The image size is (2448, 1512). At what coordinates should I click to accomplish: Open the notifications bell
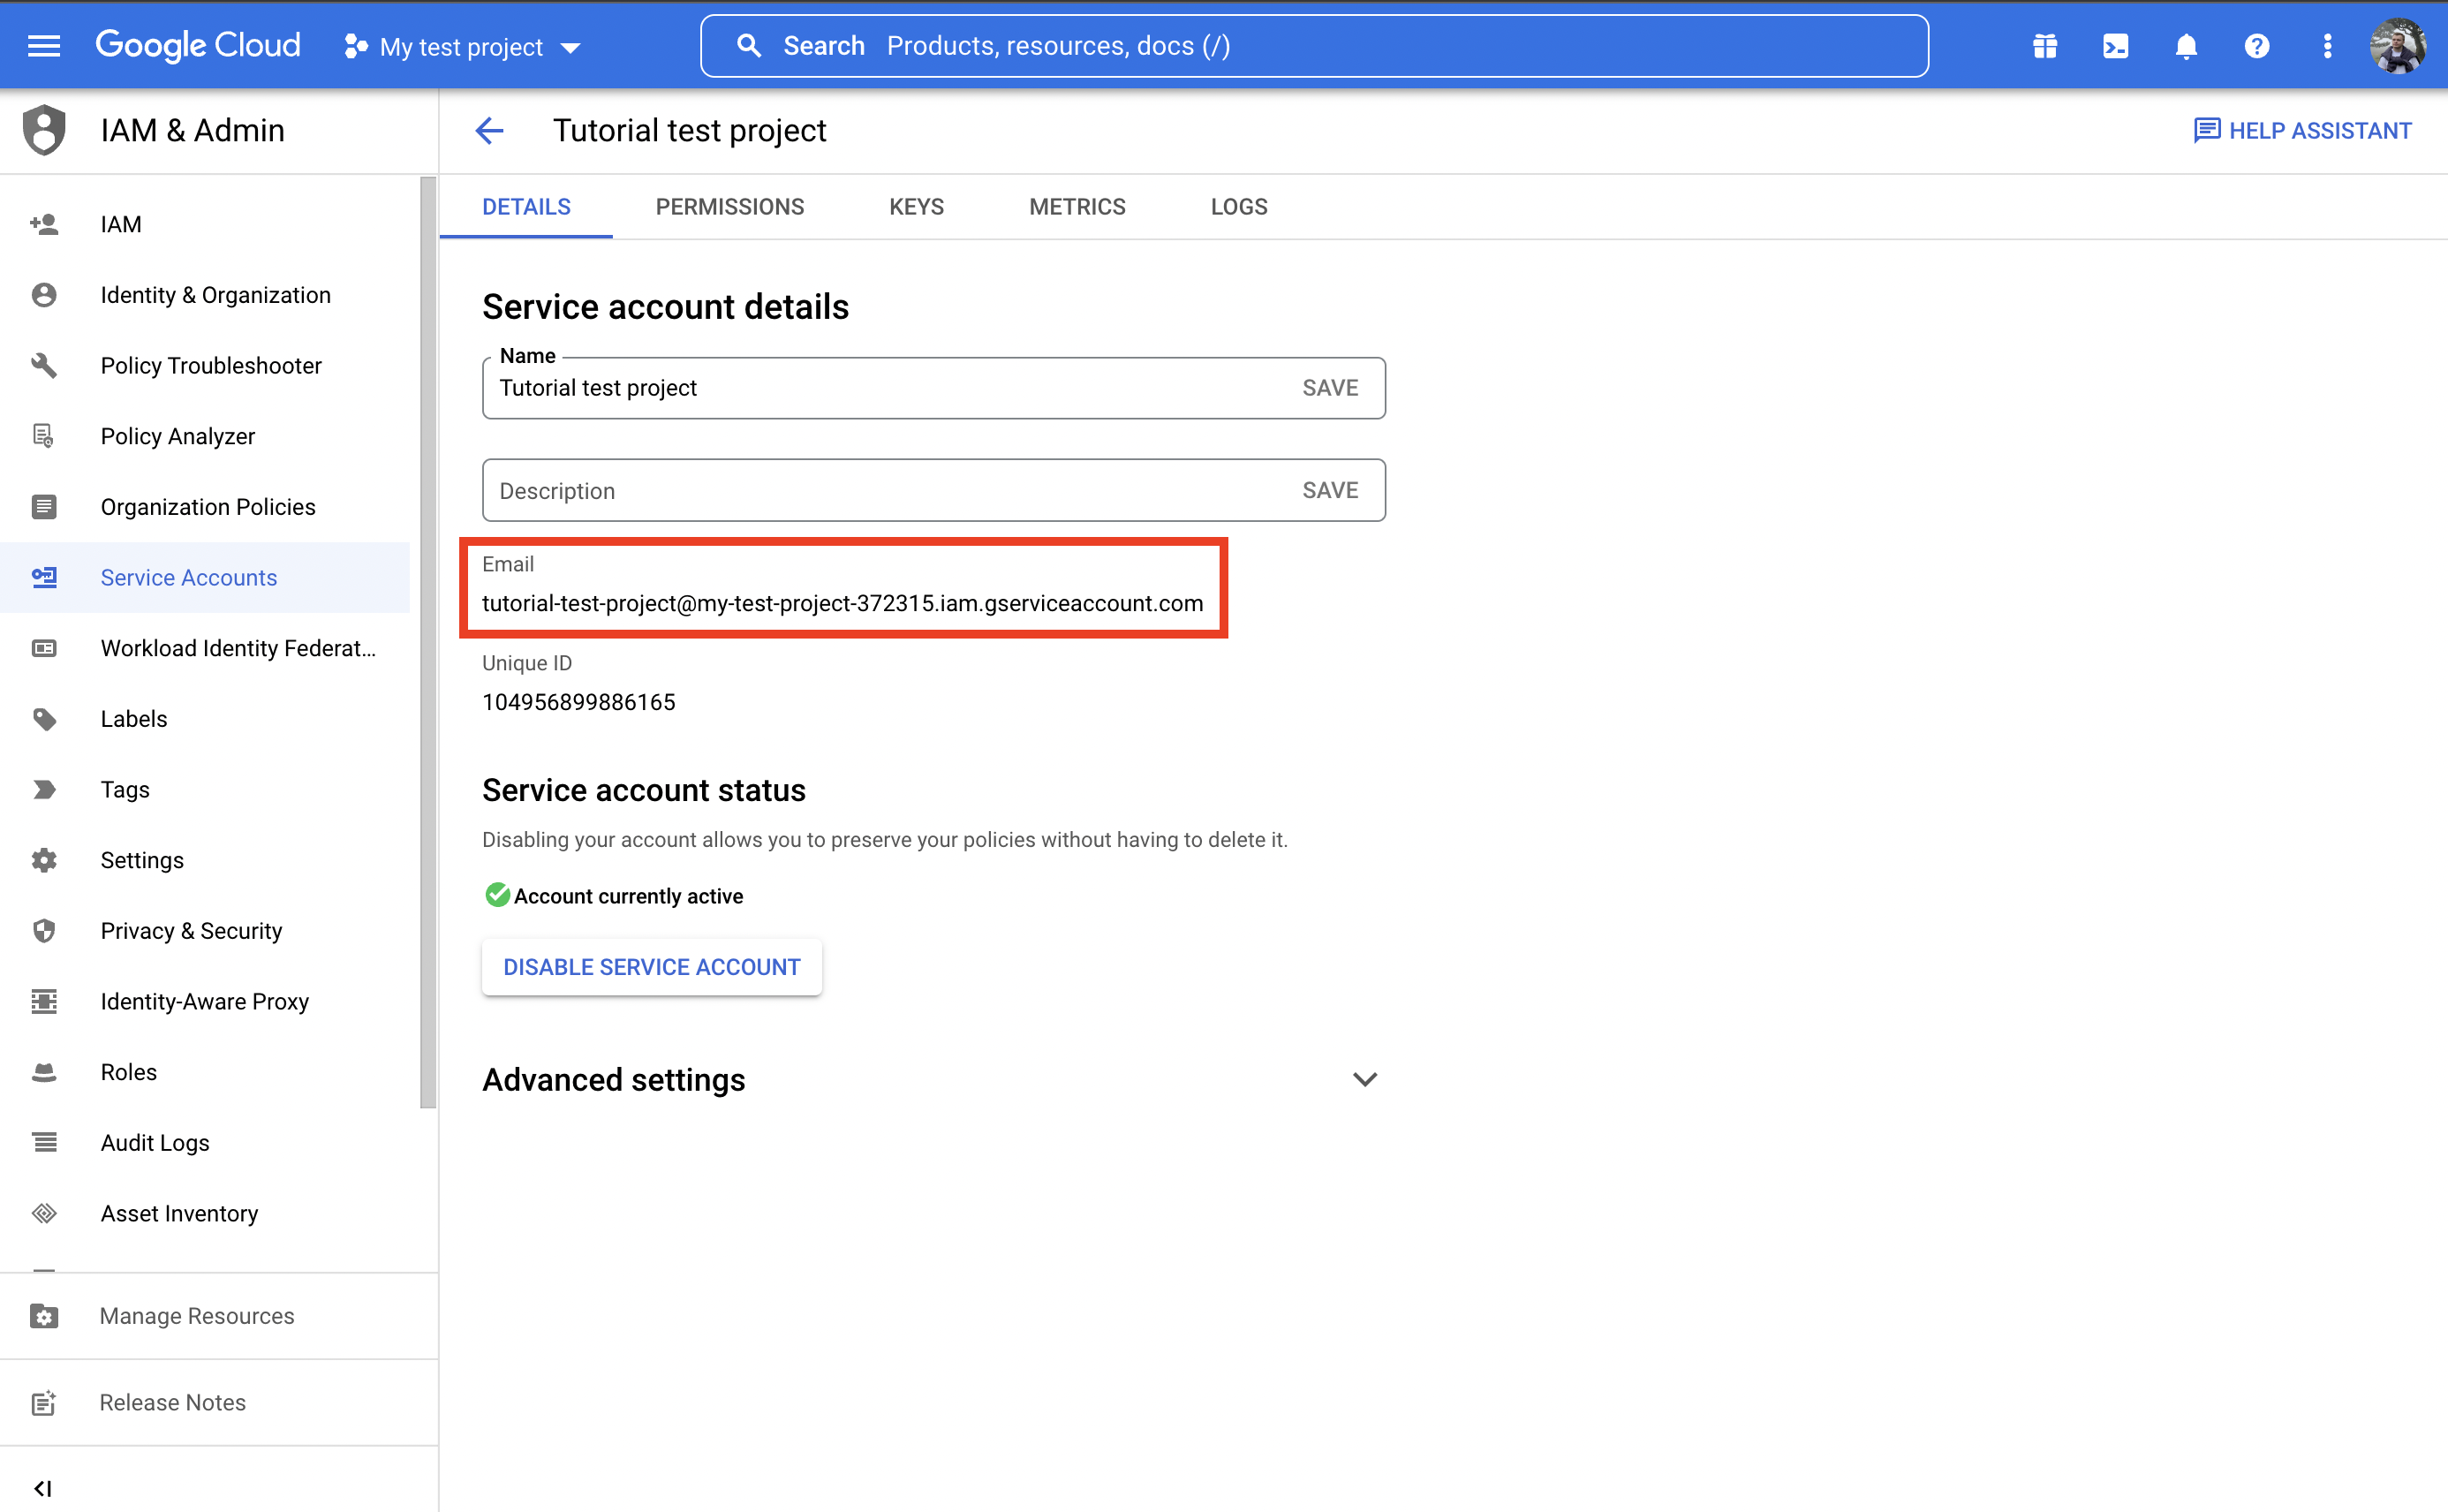pos(2186,46)
